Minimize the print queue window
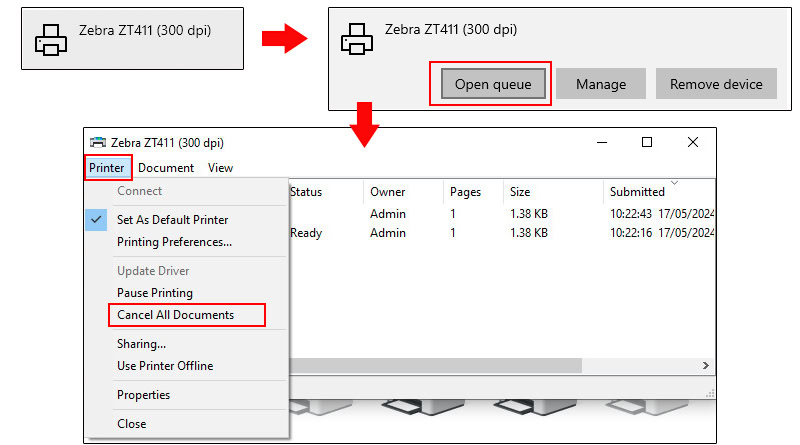This screenshot has height=445, width=800. (x=601, y=143)
